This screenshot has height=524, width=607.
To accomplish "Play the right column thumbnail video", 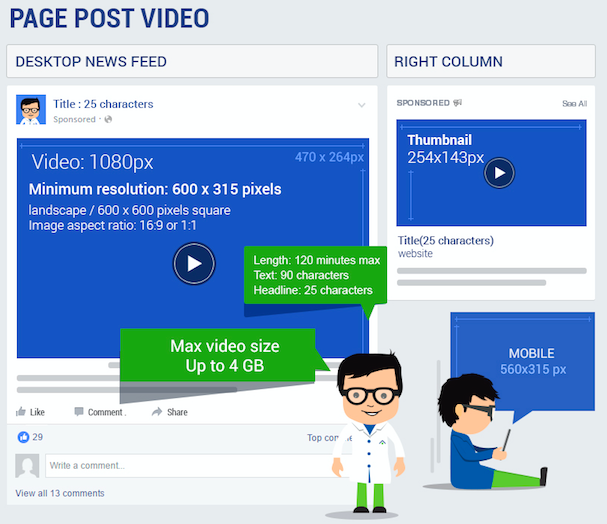I will [499, 173].
